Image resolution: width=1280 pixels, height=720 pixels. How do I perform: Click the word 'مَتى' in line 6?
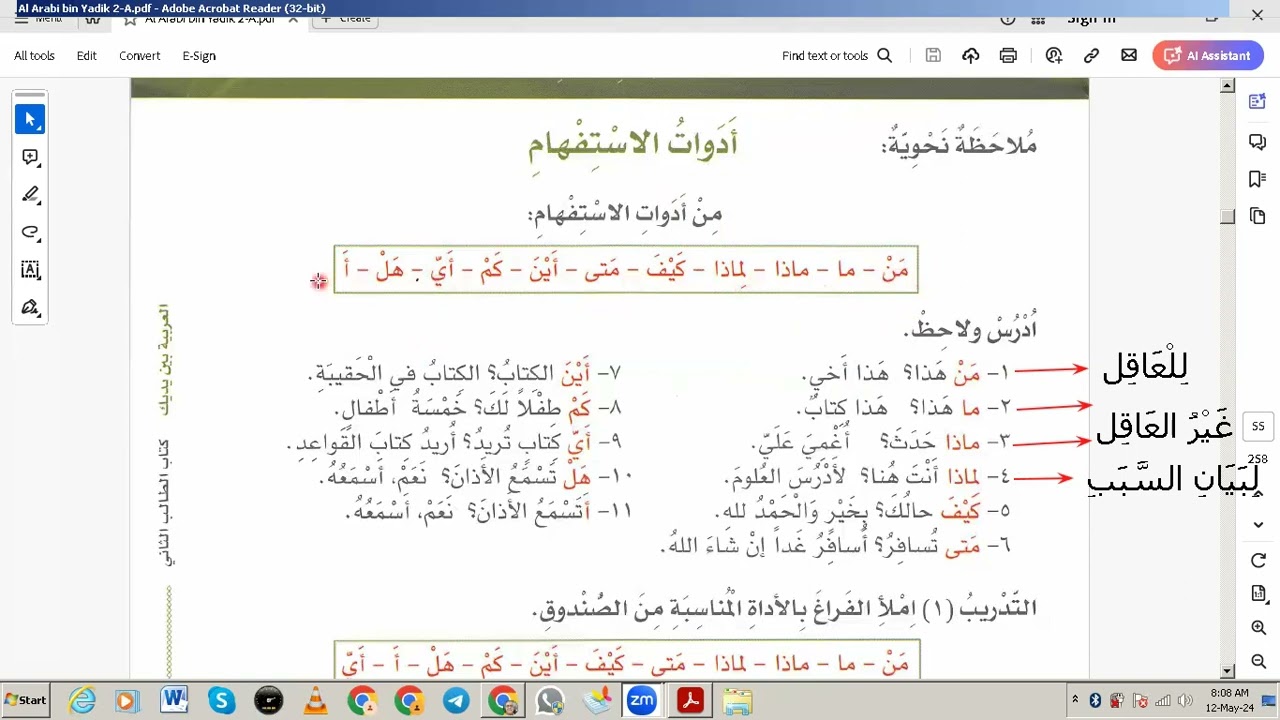pos(963,546)
